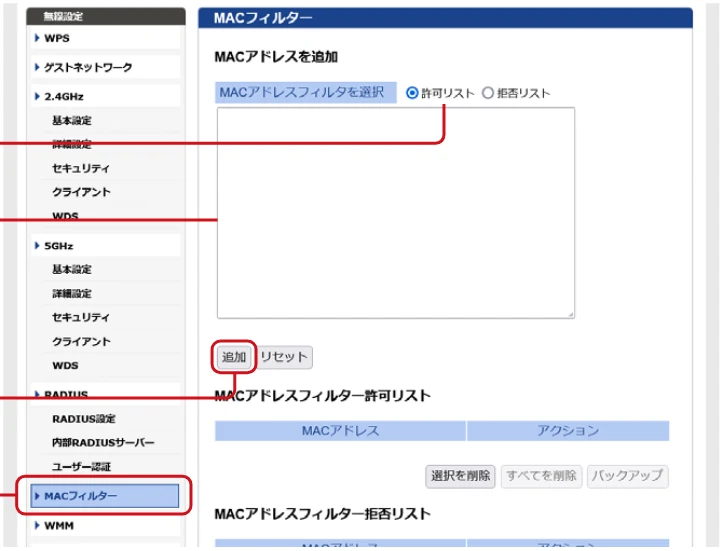This screenshot has width=723, height=551.
Task: Open 詳細設定 under the 2.4GHz section
Action: [71, 144]
